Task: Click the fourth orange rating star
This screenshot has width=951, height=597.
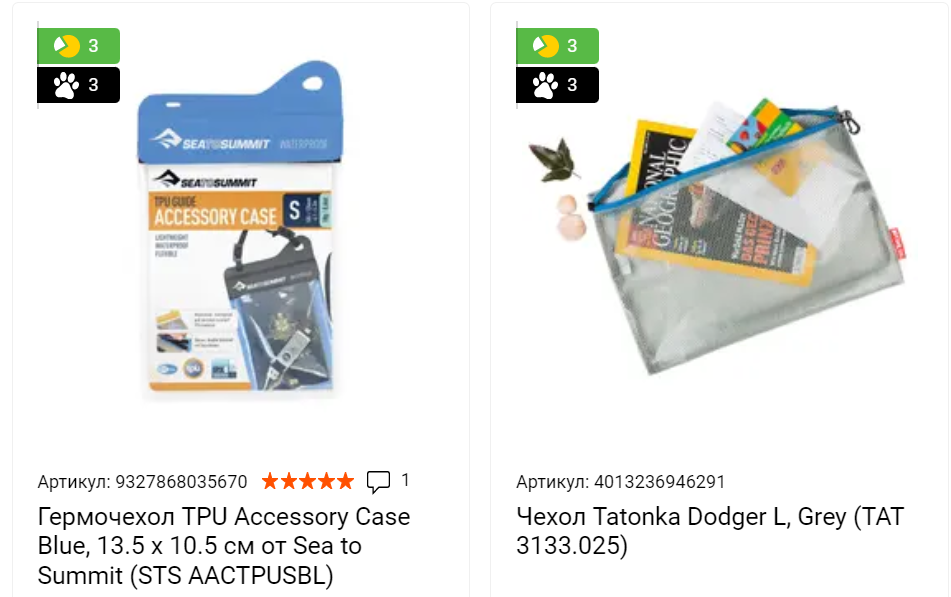Action: point(327,481)
